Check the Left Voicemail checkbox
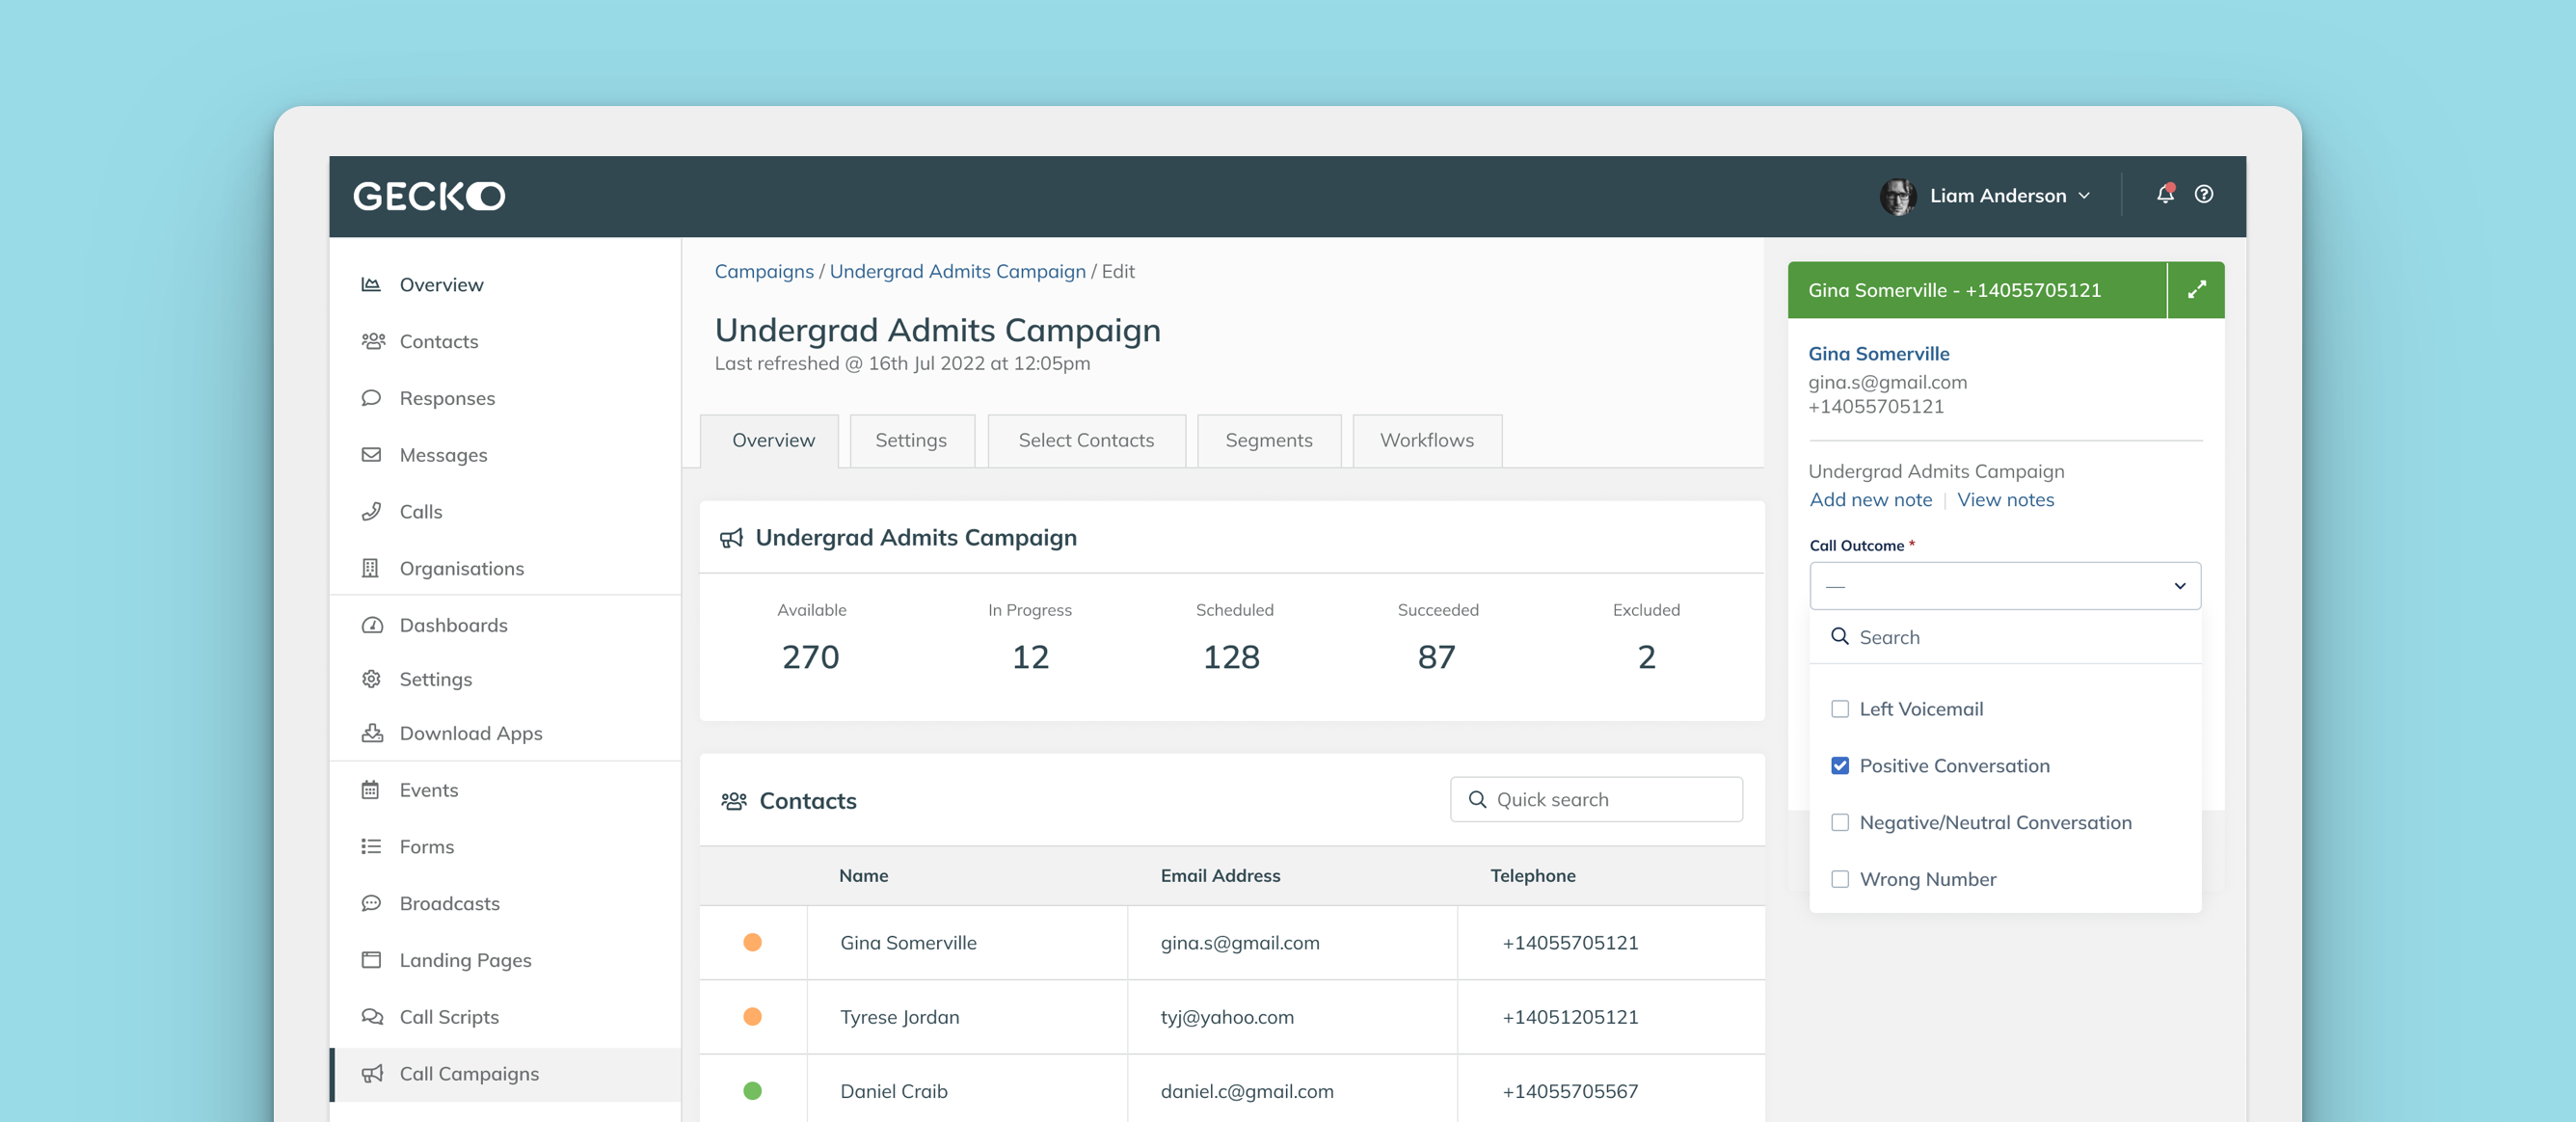Viewport: 2576px width, 1122px height. (1840, 709)
